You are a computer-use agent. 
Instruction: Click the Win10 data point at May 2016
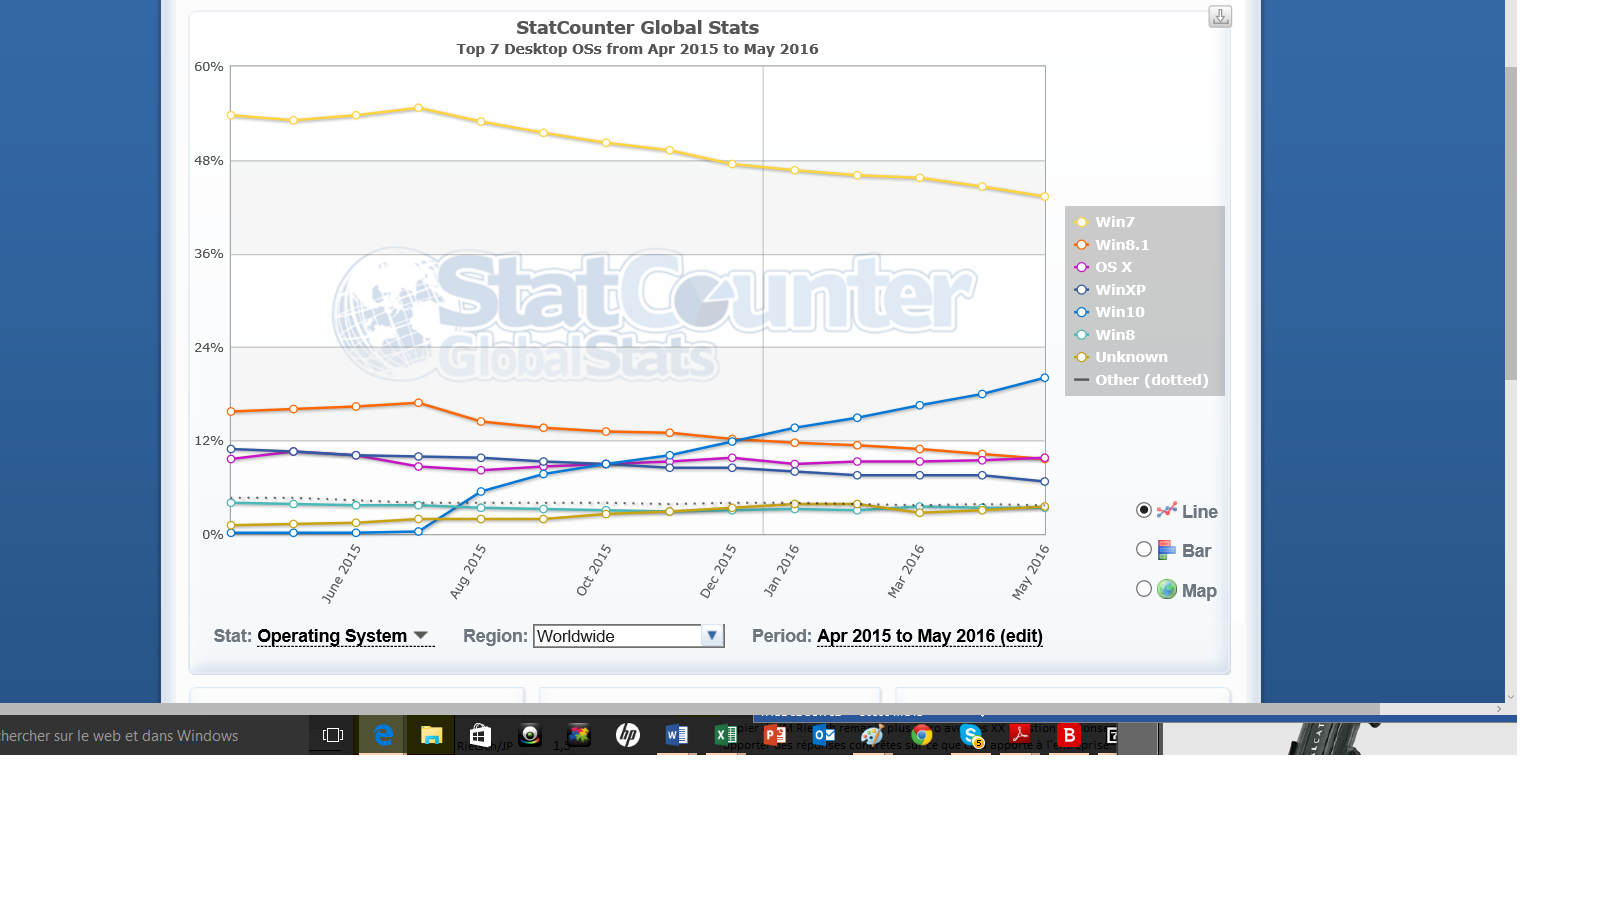point(1045,378)
